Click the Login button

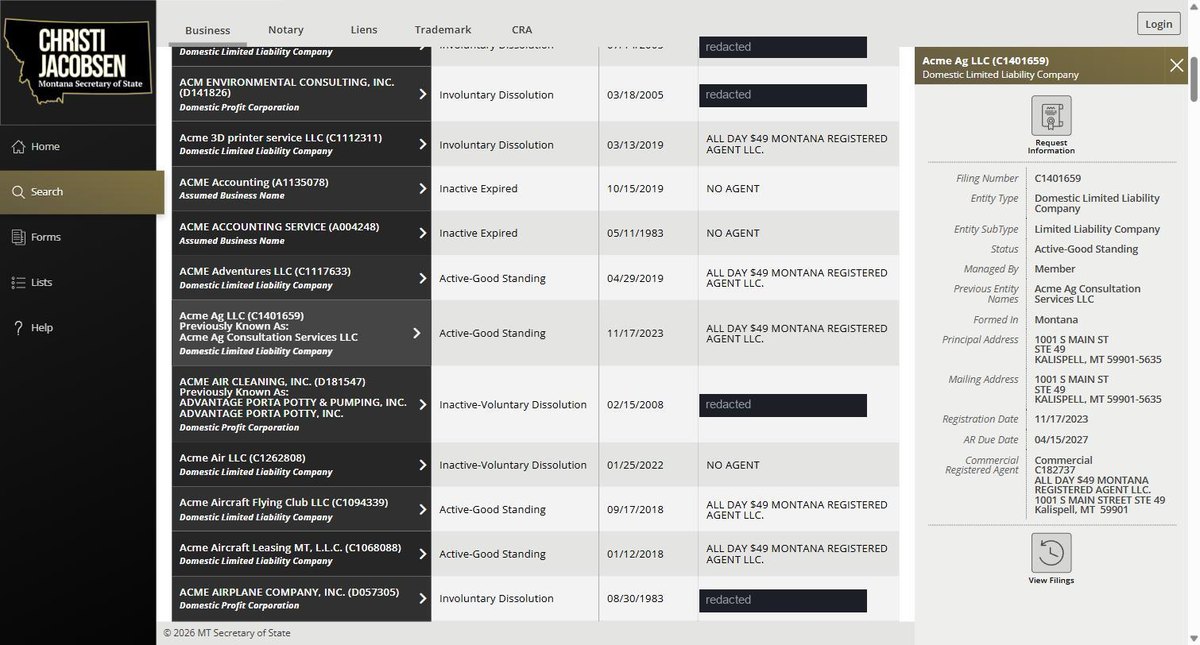[x=1158, y=24]
